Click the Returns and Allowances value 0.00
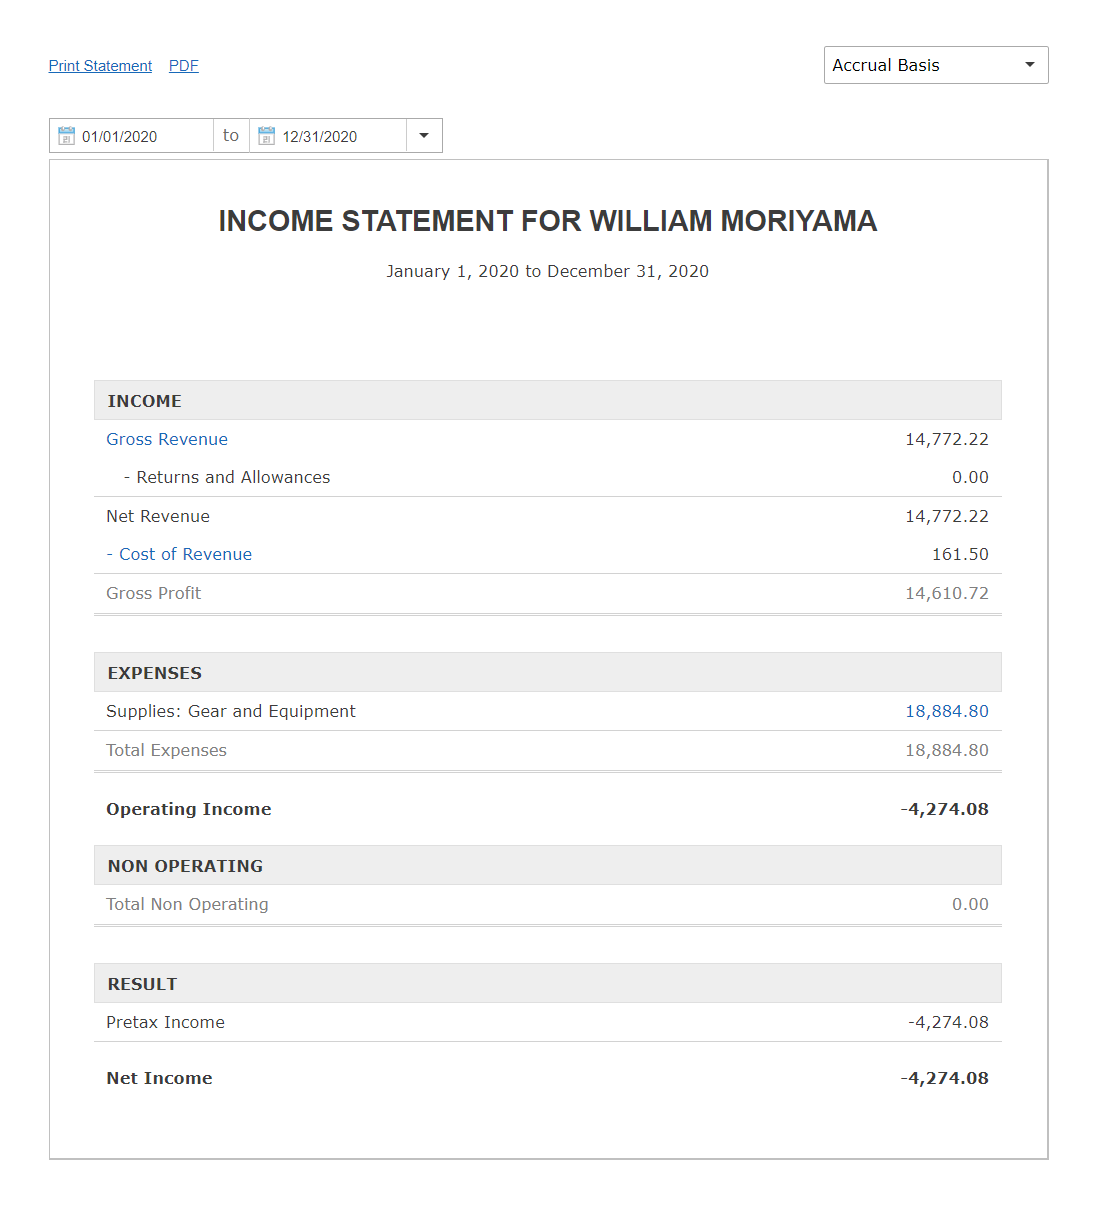 coord(970,477)
